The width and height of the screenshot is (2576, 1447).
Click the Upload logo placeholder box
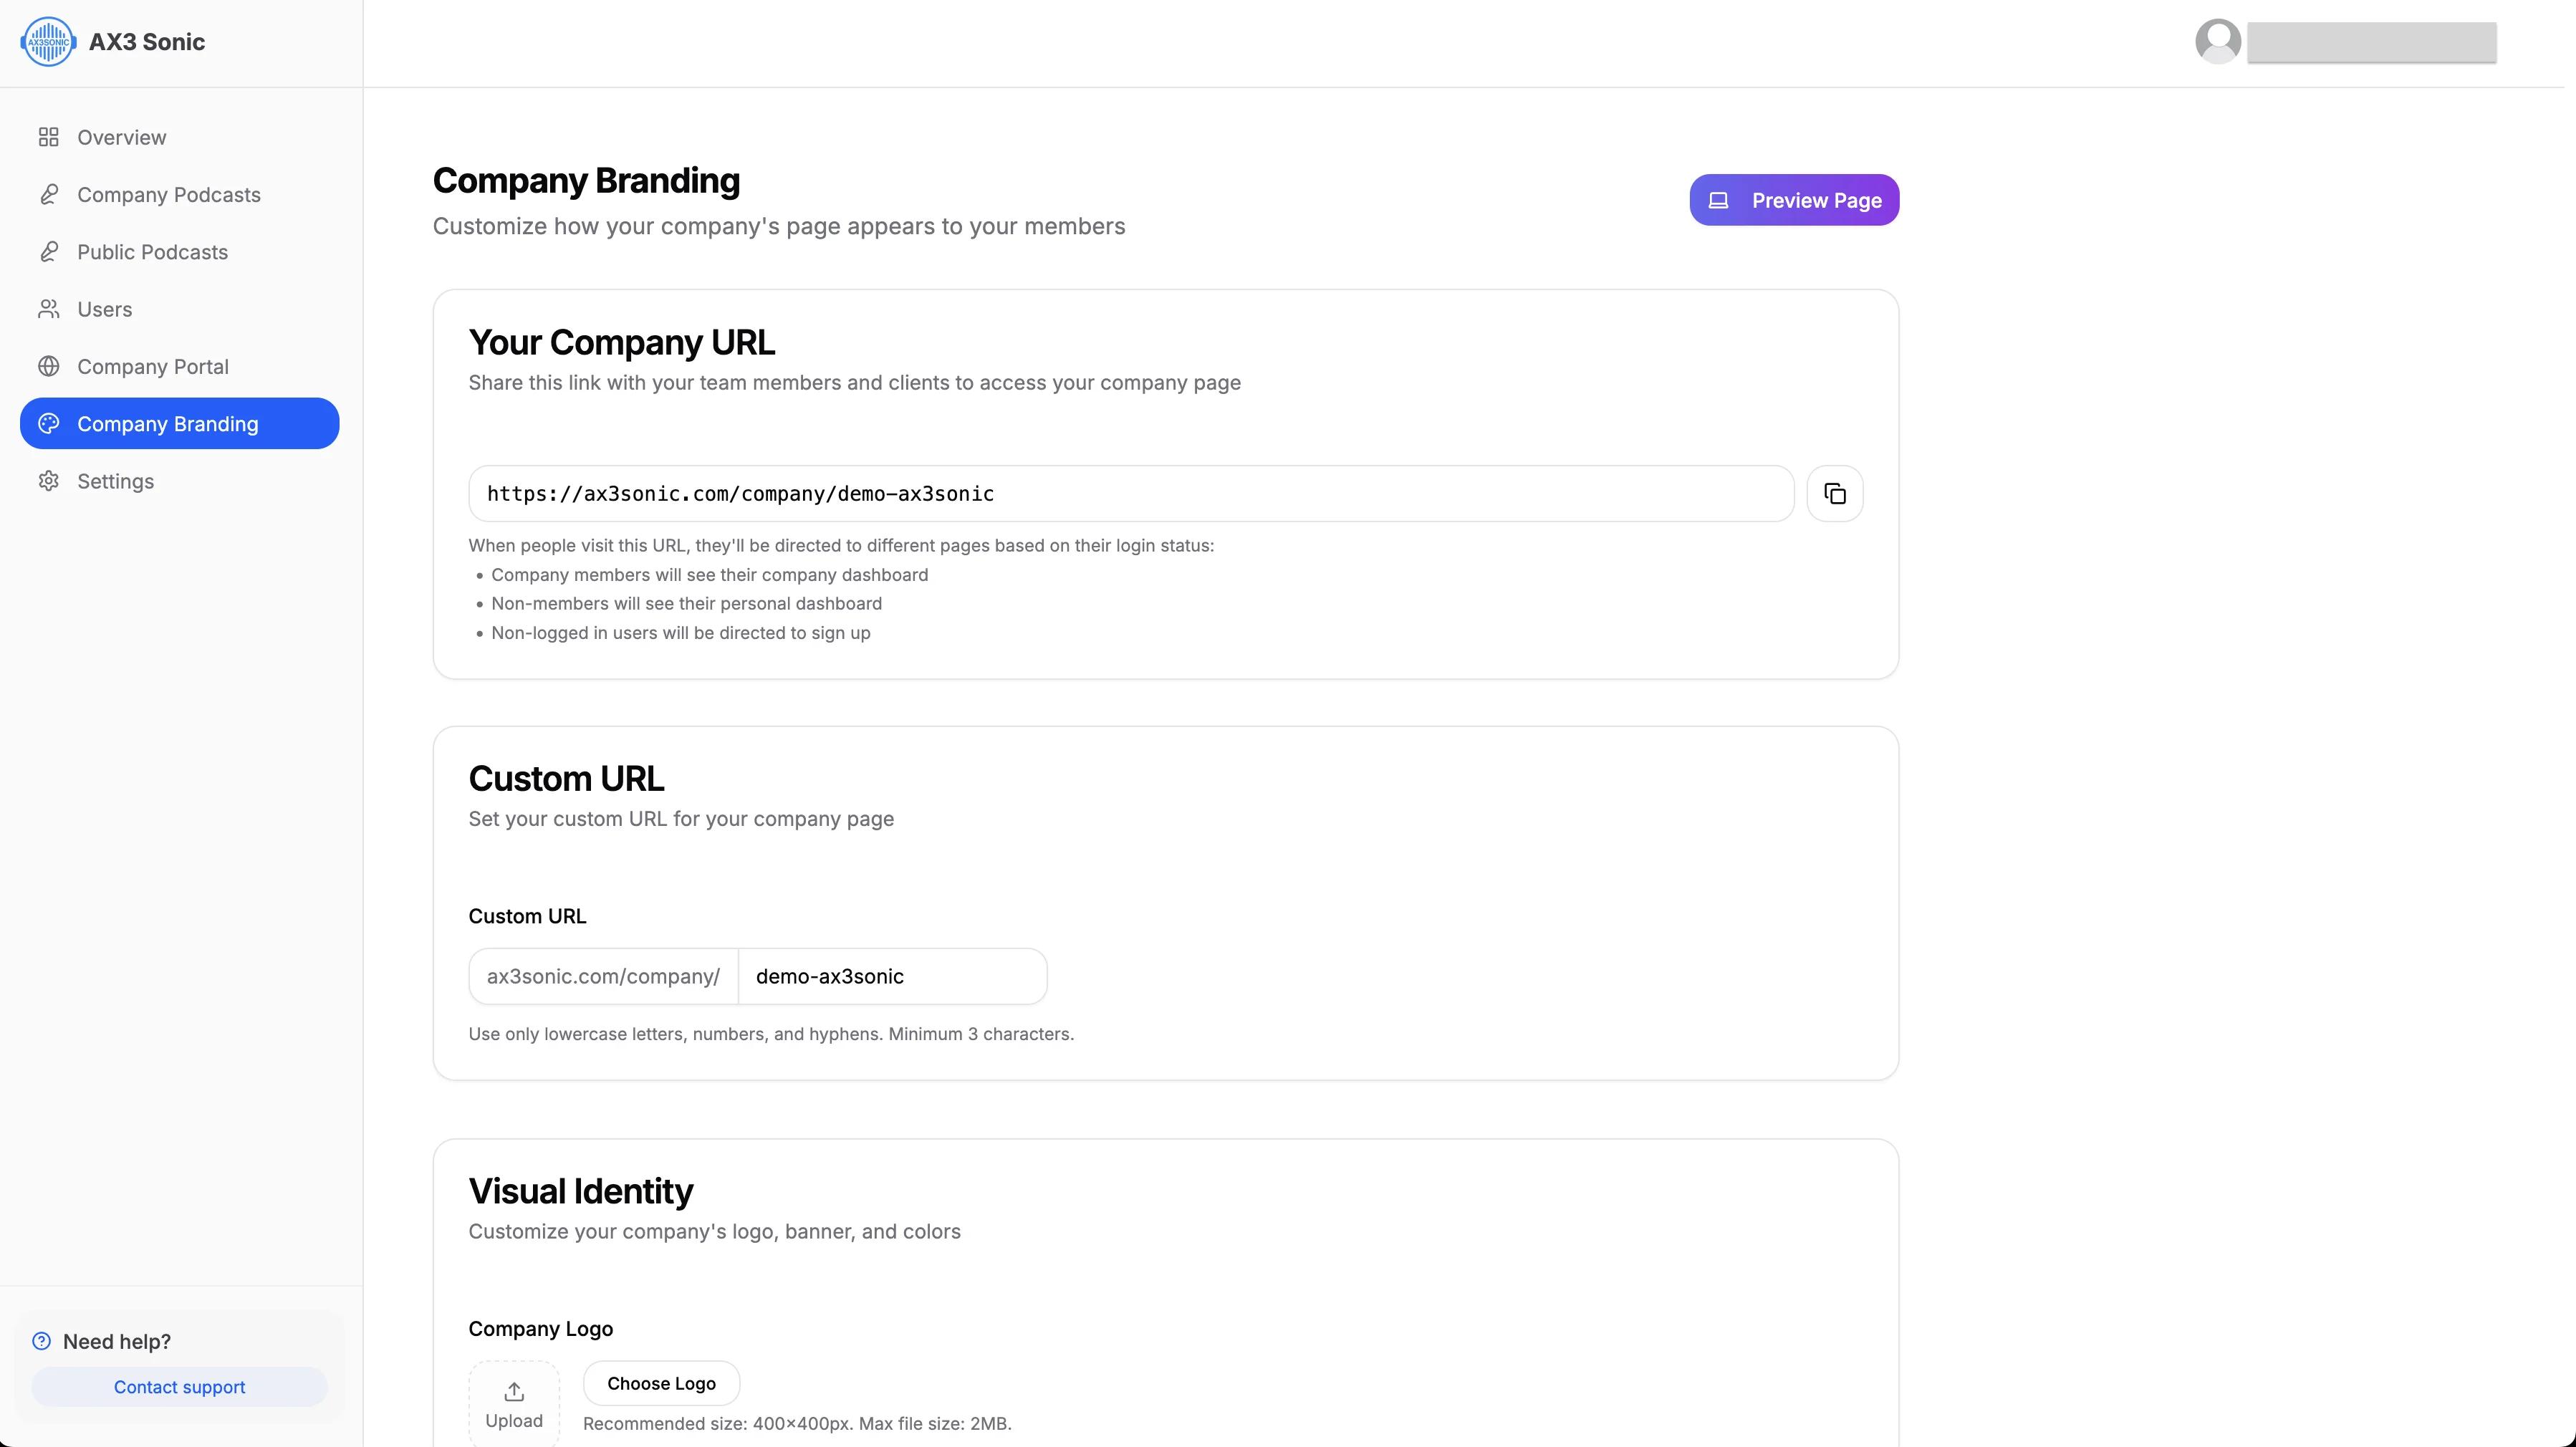tap(514, 1403)
